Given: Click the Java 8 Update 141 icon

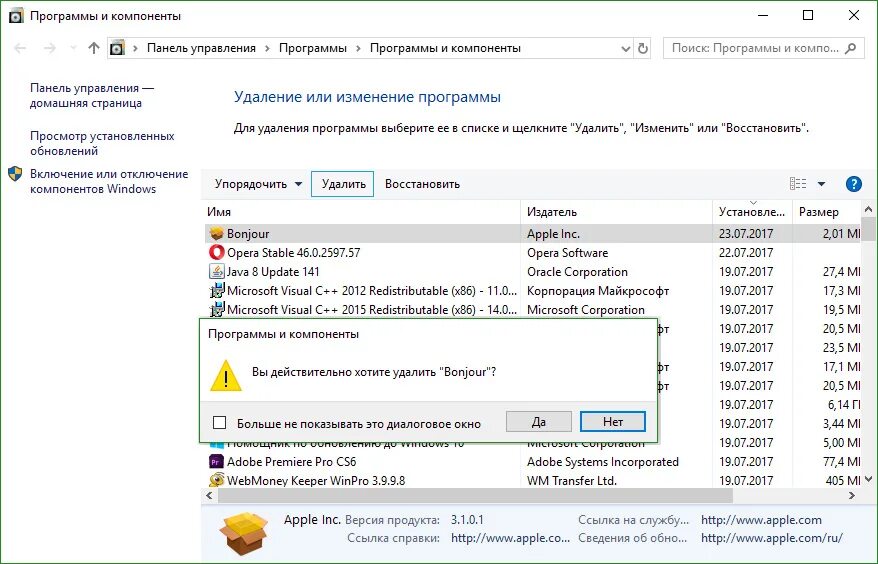Looking at the screenshot, I should [x=217, y=272].
